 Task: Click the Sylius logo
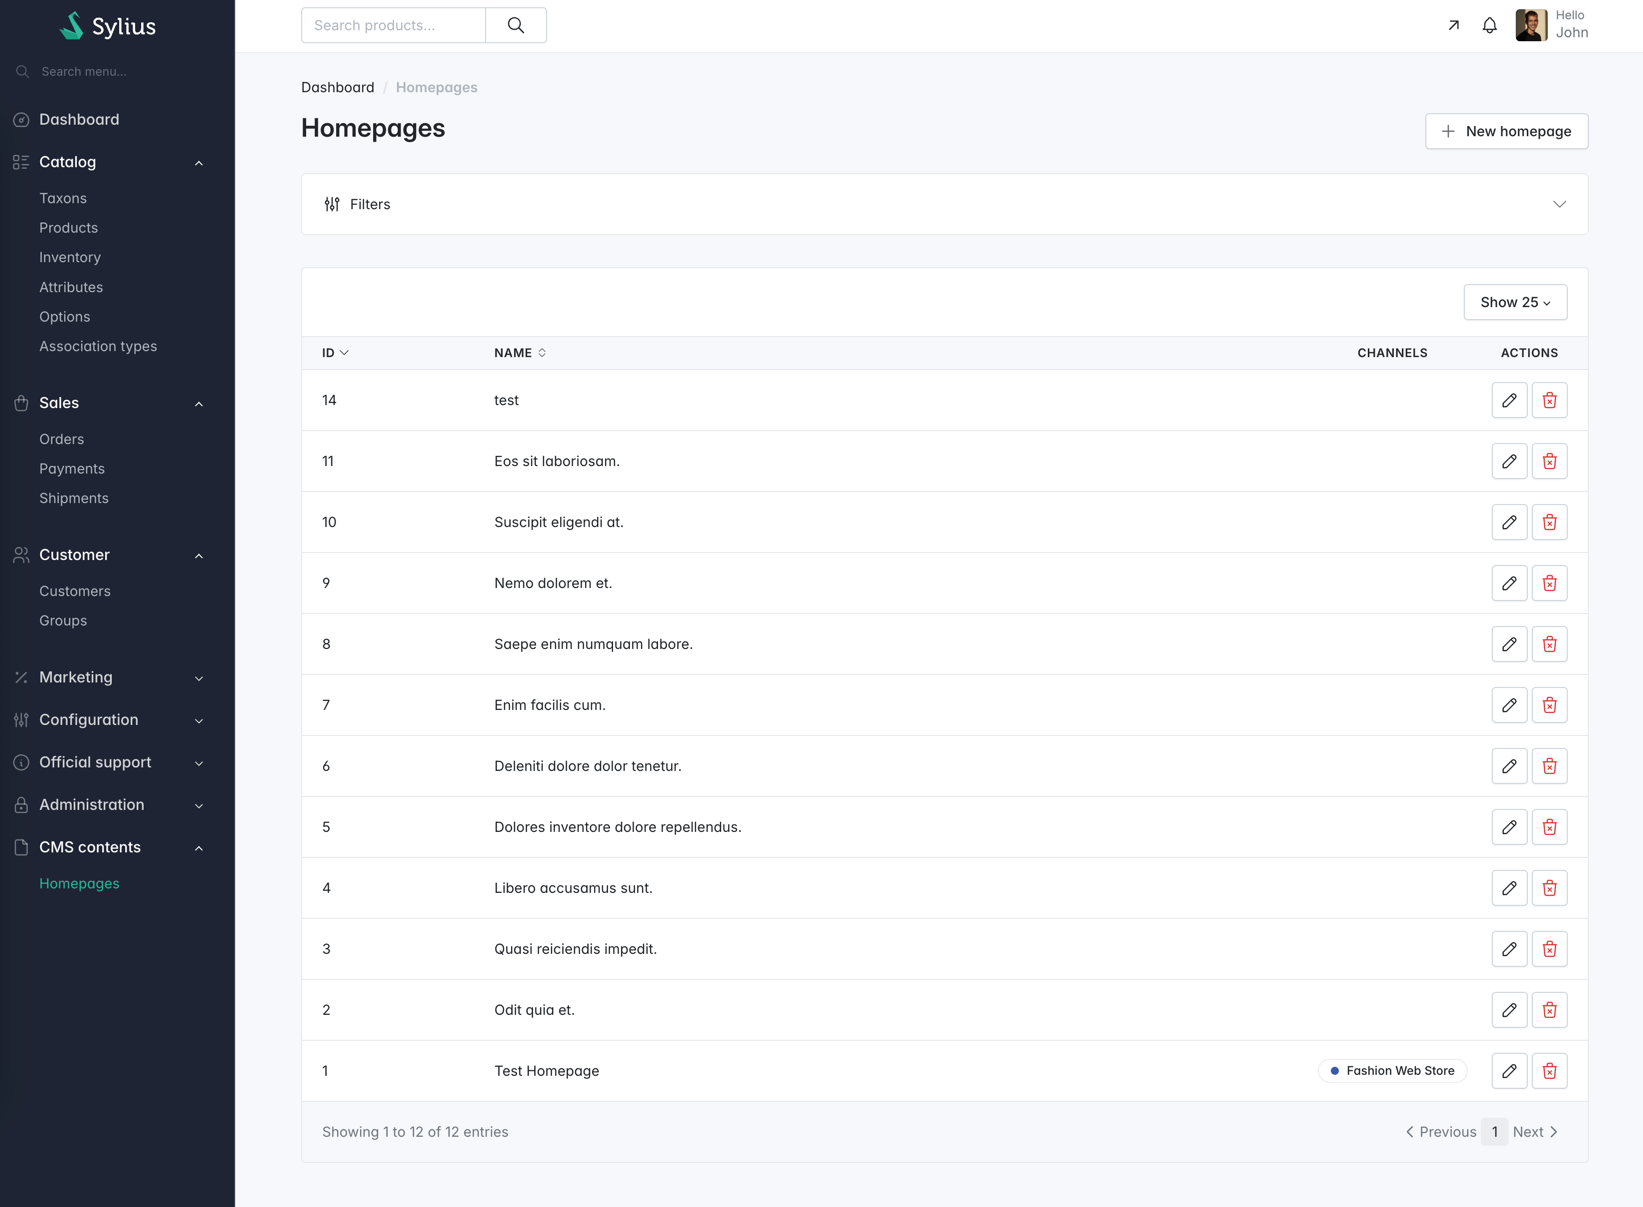pos(108,26)
